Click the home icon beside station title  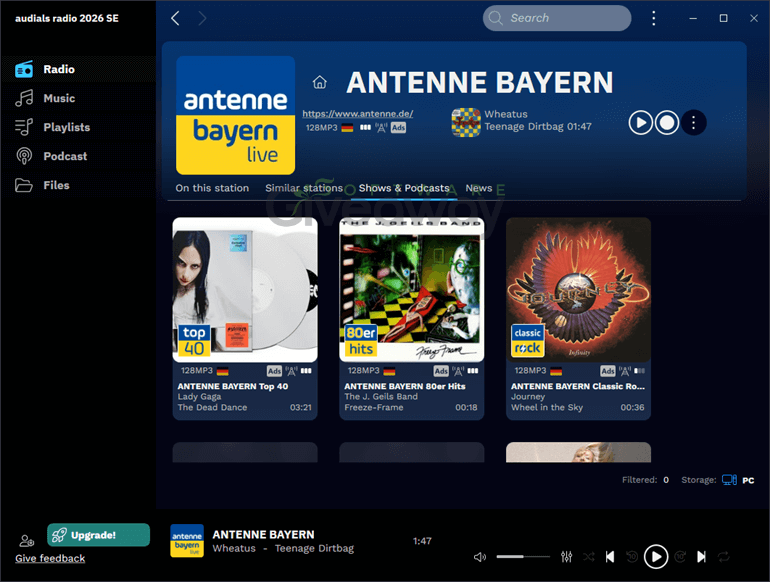320,82
